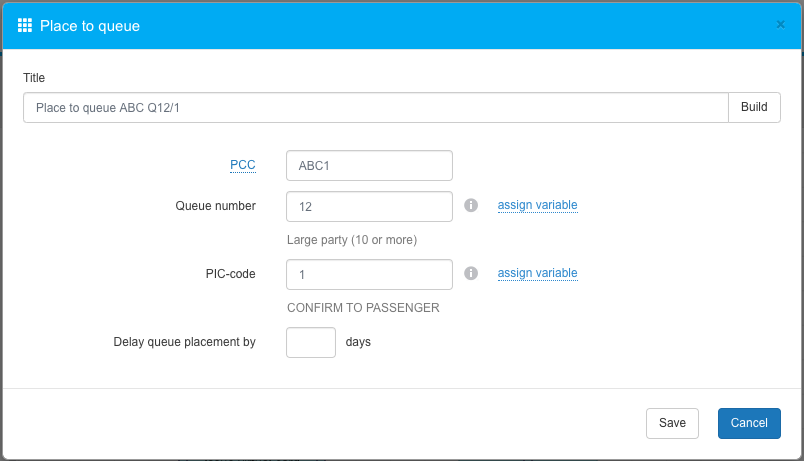Click the info icon beside PIC-code

(x=472, y=273)
